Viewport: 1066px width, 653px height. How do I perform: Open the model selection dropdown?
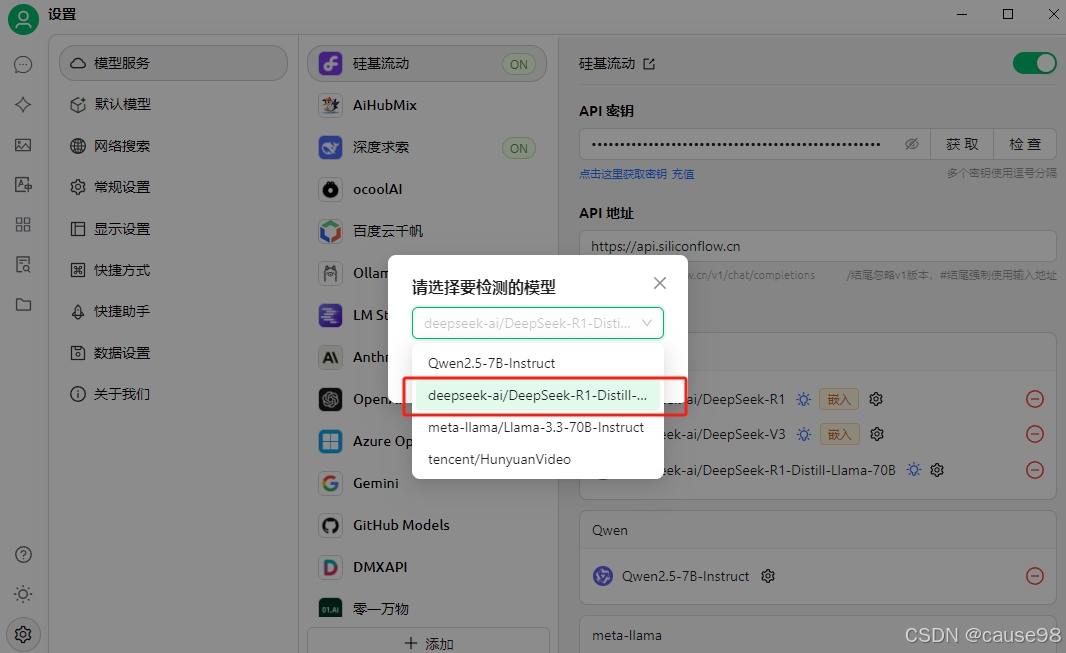point(538,323)
